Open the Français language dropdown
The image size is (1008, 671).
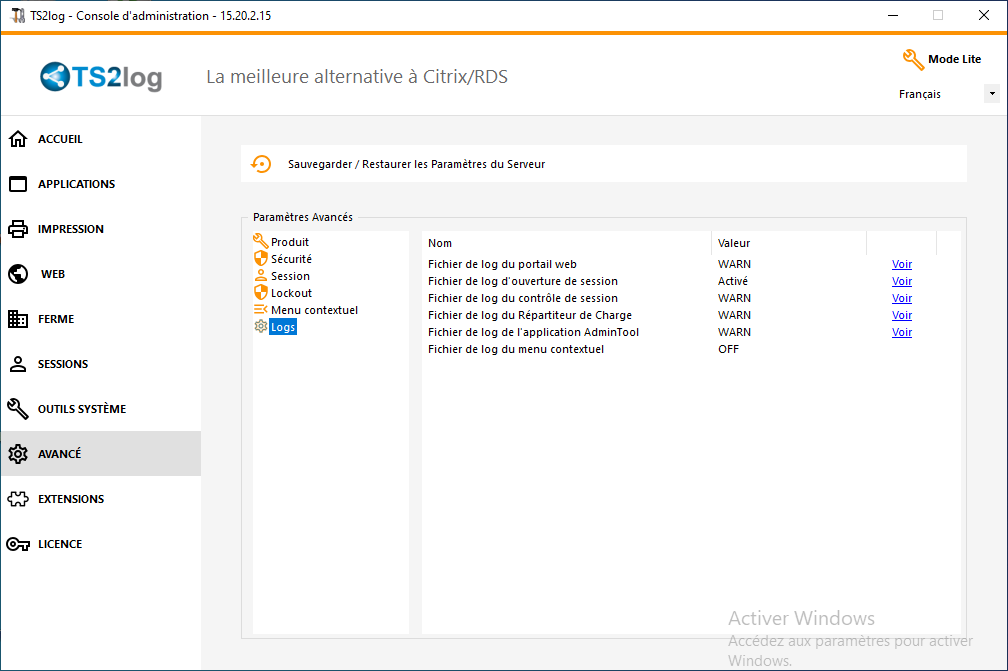[x=948, y=94]
